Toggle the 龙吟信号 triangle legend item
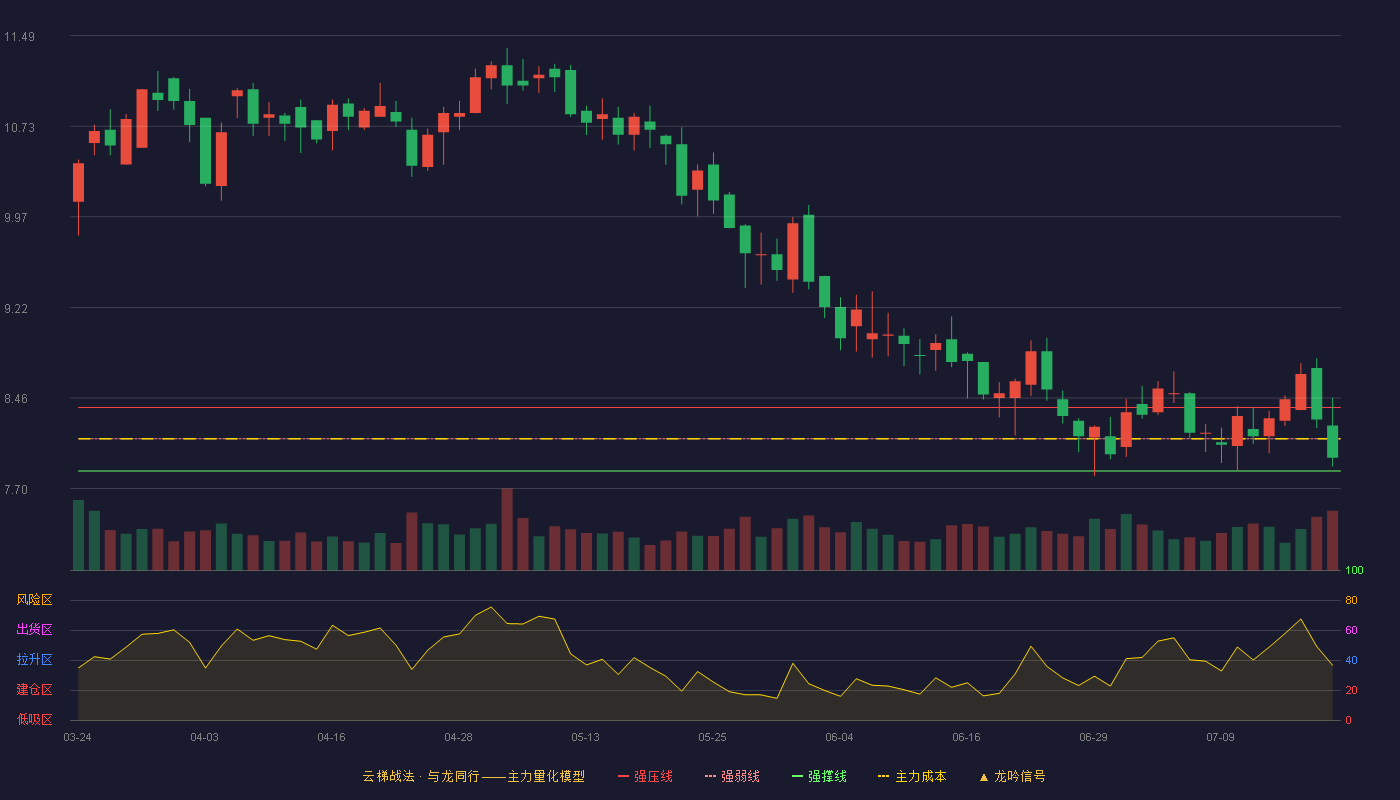This screenshot has height=800, width=1400. tap(1012, 776)
